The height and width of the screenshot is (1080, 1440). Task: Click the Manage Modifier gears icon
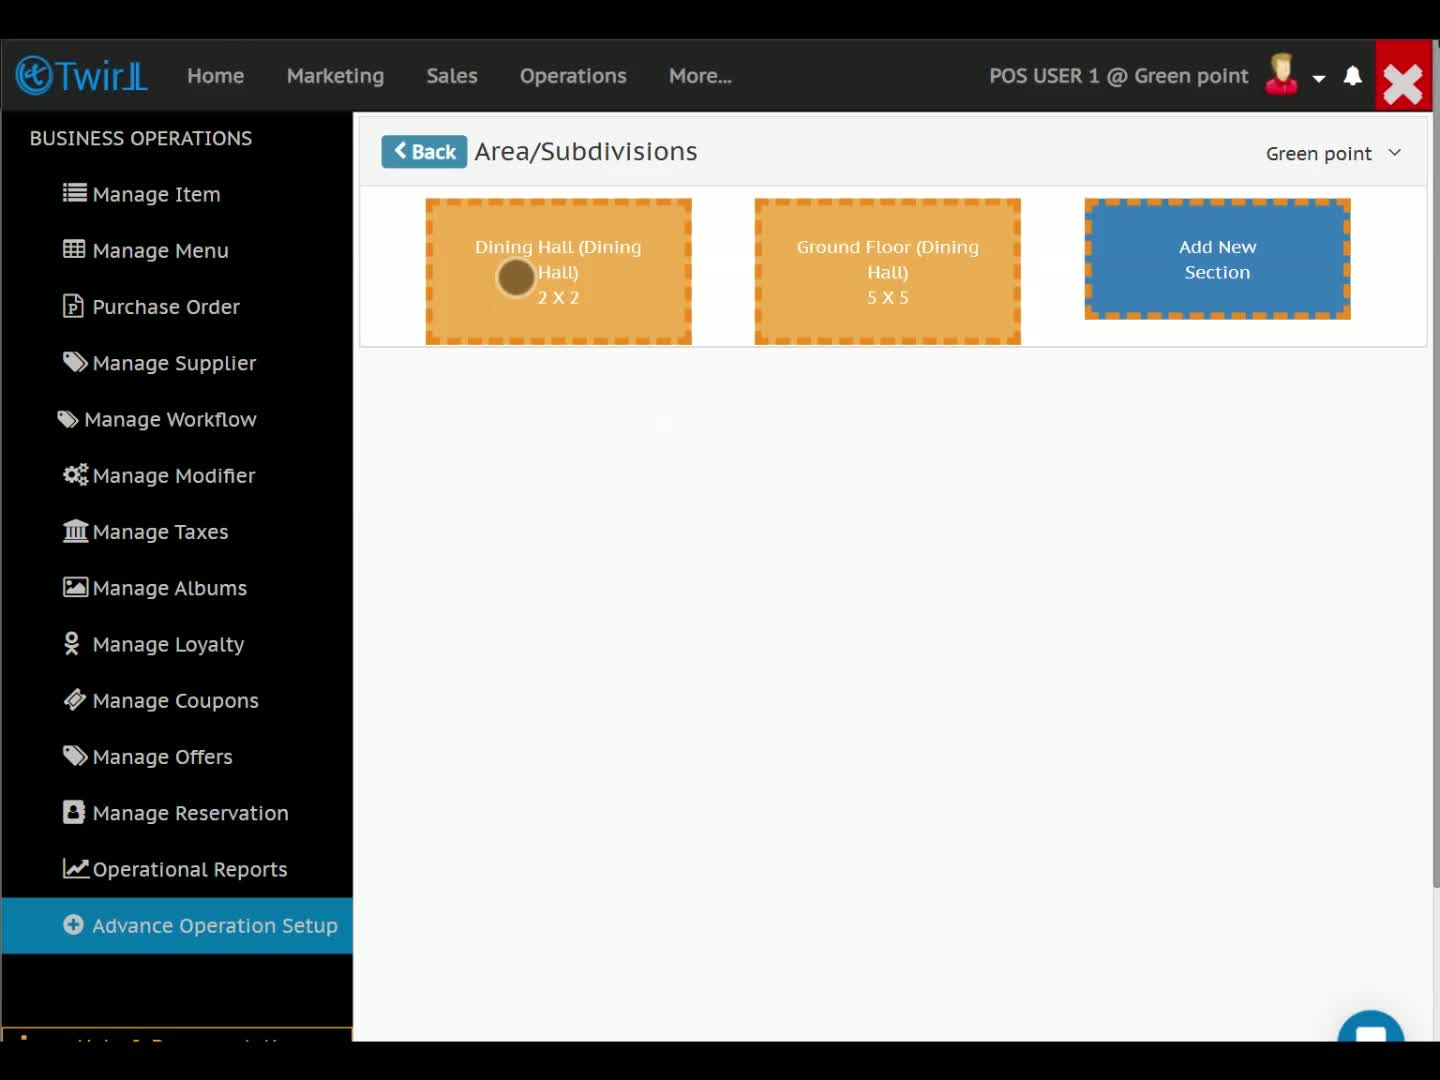point(75,474)
